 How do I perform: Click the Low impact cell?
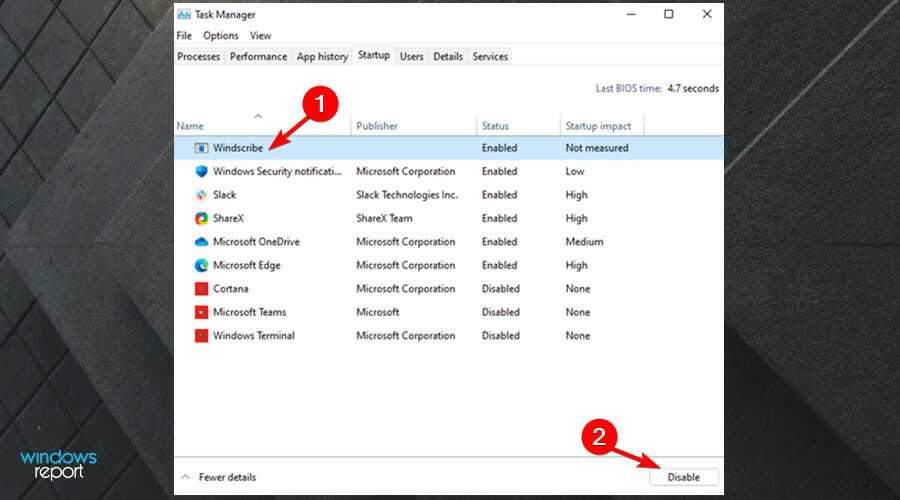pyautogui.click(x=575, y=172)
